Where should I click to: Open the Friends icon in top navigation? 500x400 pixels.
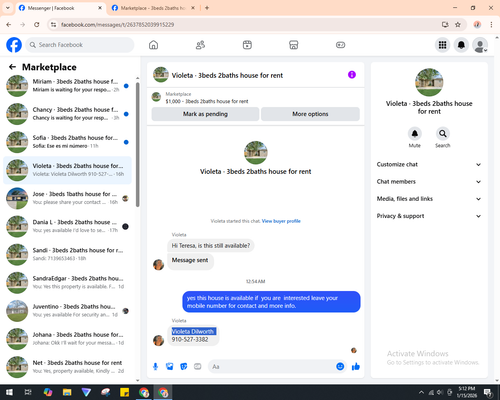tap(200, 45)
